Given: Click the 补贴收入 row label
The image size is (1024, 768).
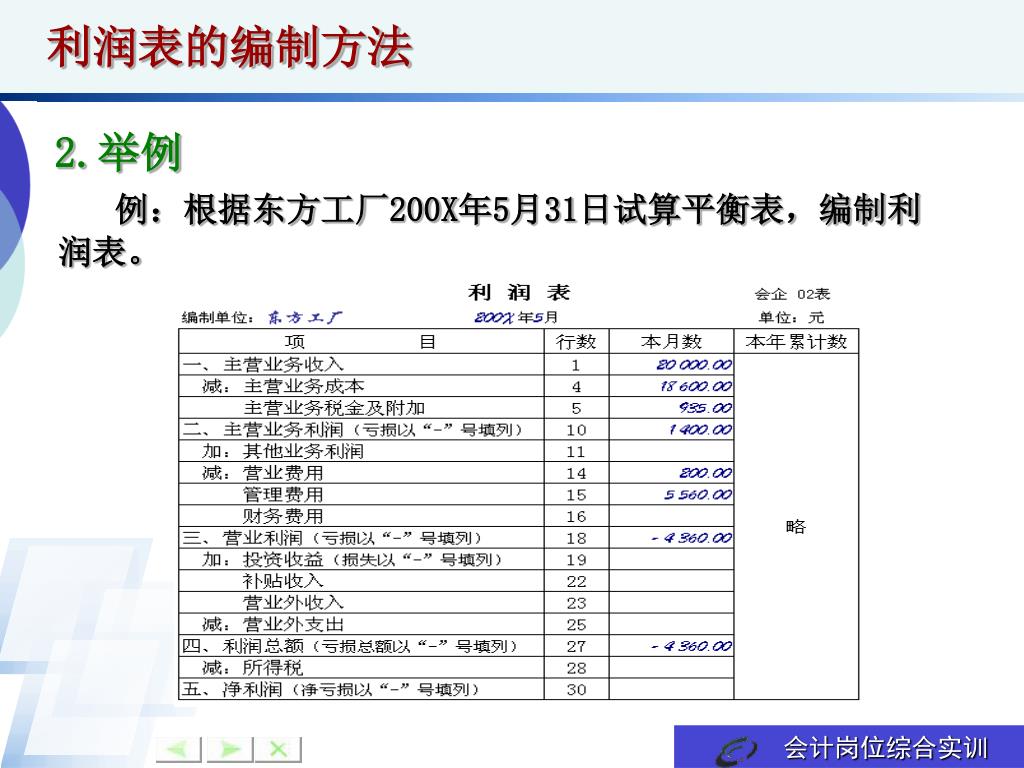Looking at the screenshot, I should (x=283, y=581).
